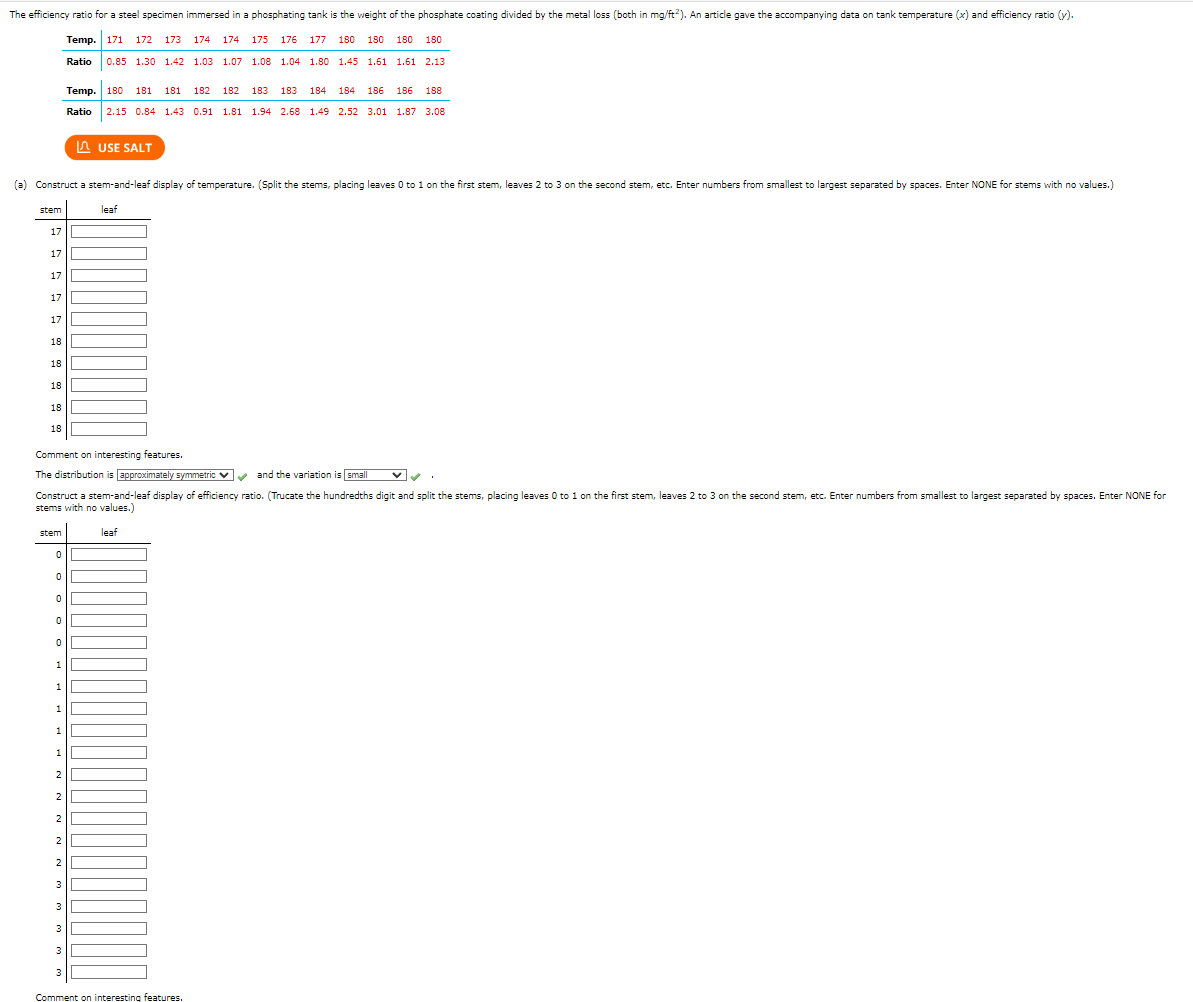This screenshot has height=1002, width=1193.
Task: Open the variation dropdown showing 'small'
Action: (x=376, y=475)
